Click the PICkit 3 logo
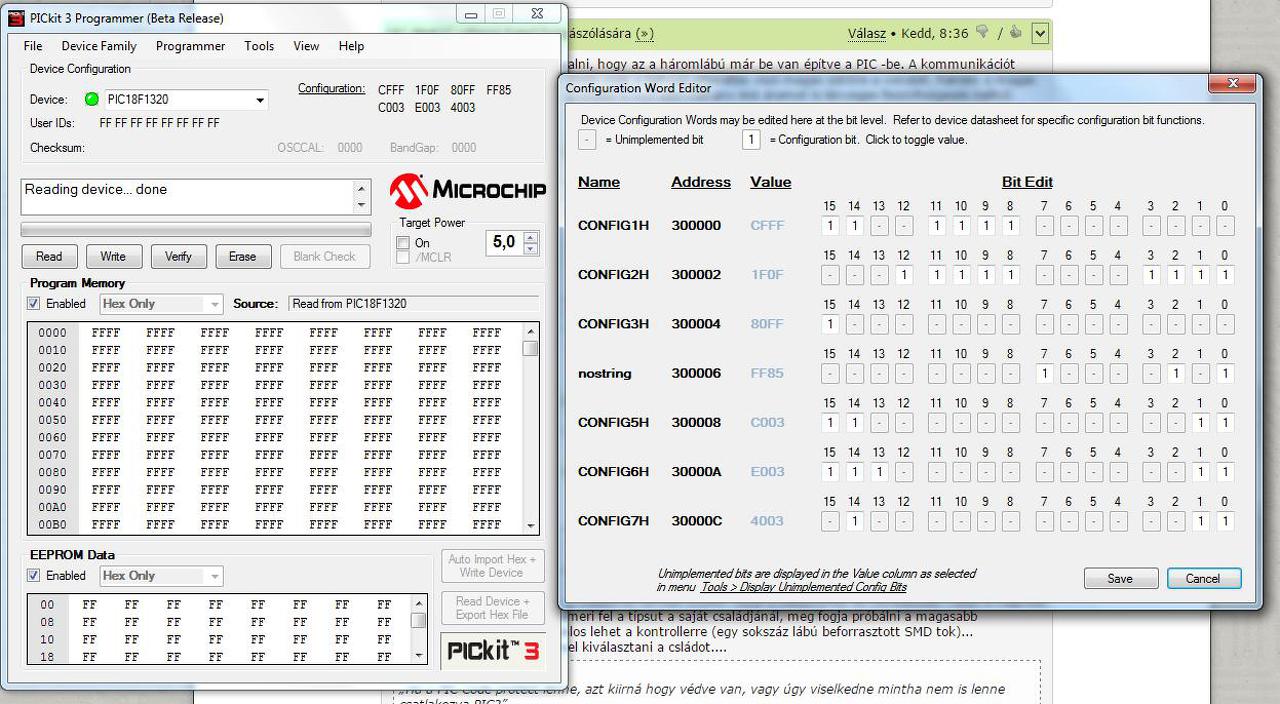This screenshot has height=704, width=1280. (x=493, y=651)
